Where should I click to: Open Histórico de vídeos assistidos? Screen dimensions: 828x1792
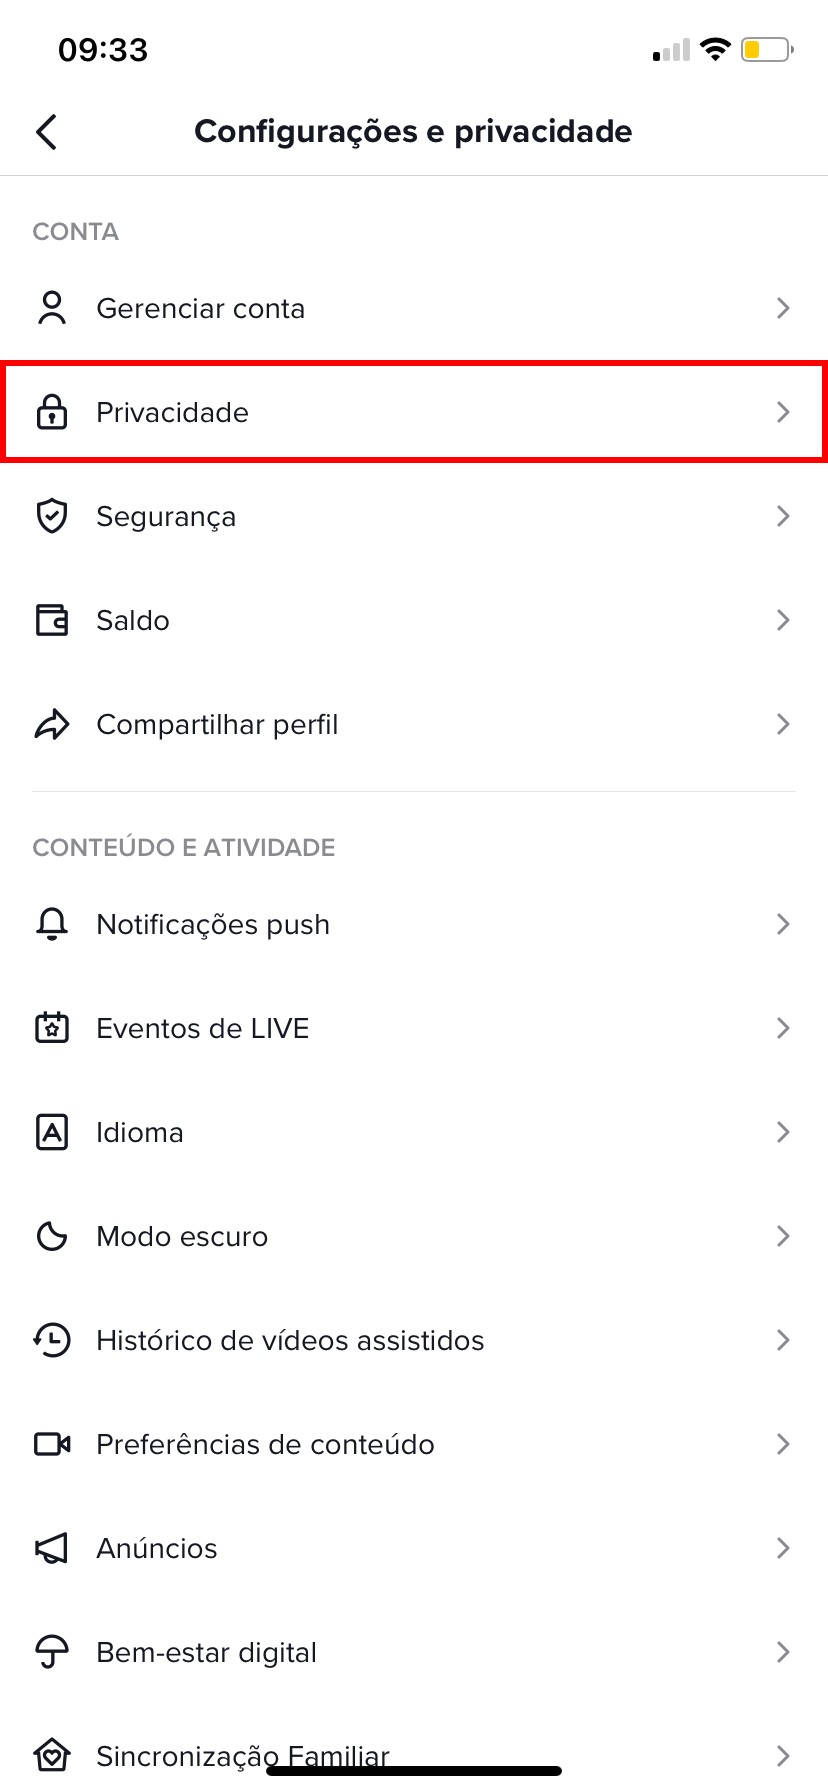point(290,1340)
